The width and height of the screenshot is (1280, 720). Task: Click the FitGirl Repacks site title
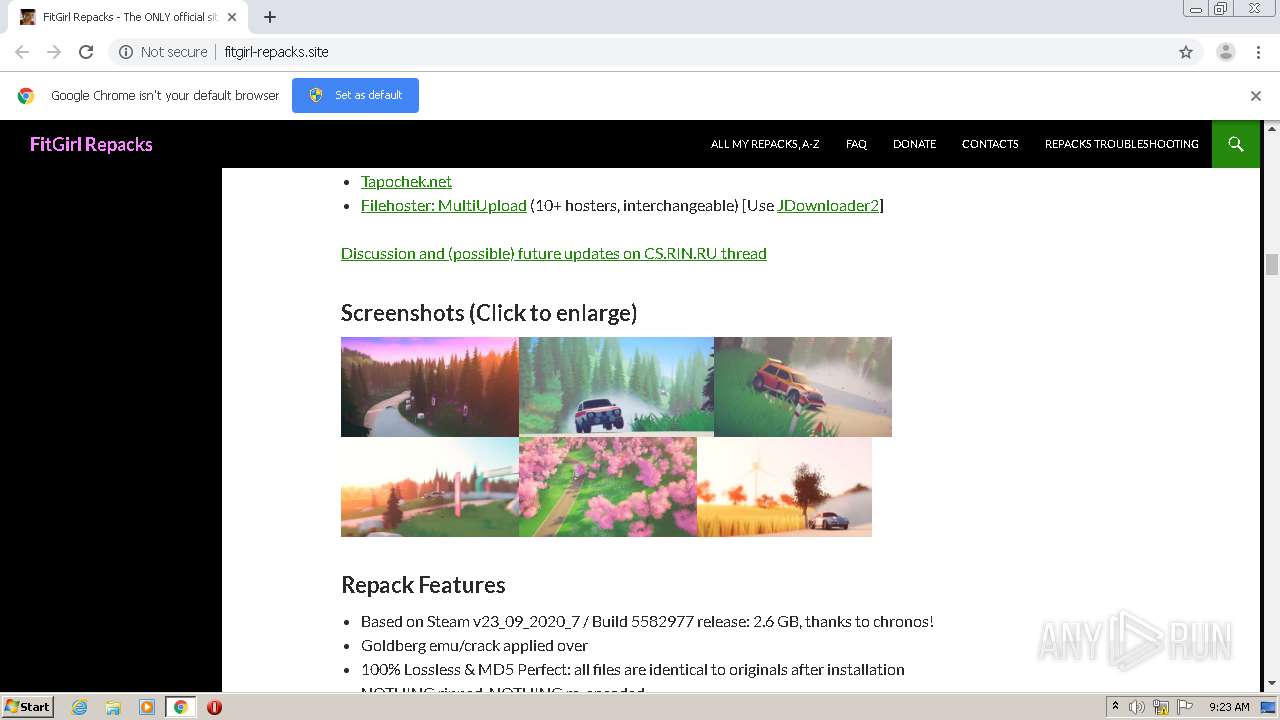coord(91,144)
